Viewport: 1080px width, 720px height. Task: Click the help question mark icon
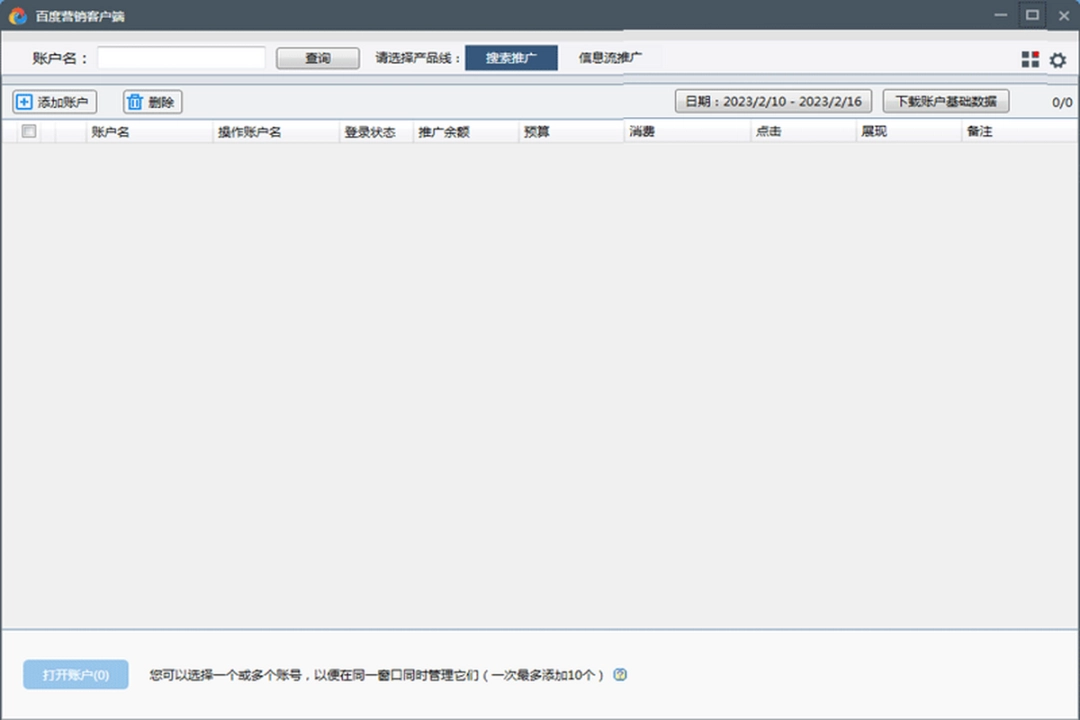tap(619, 675)
